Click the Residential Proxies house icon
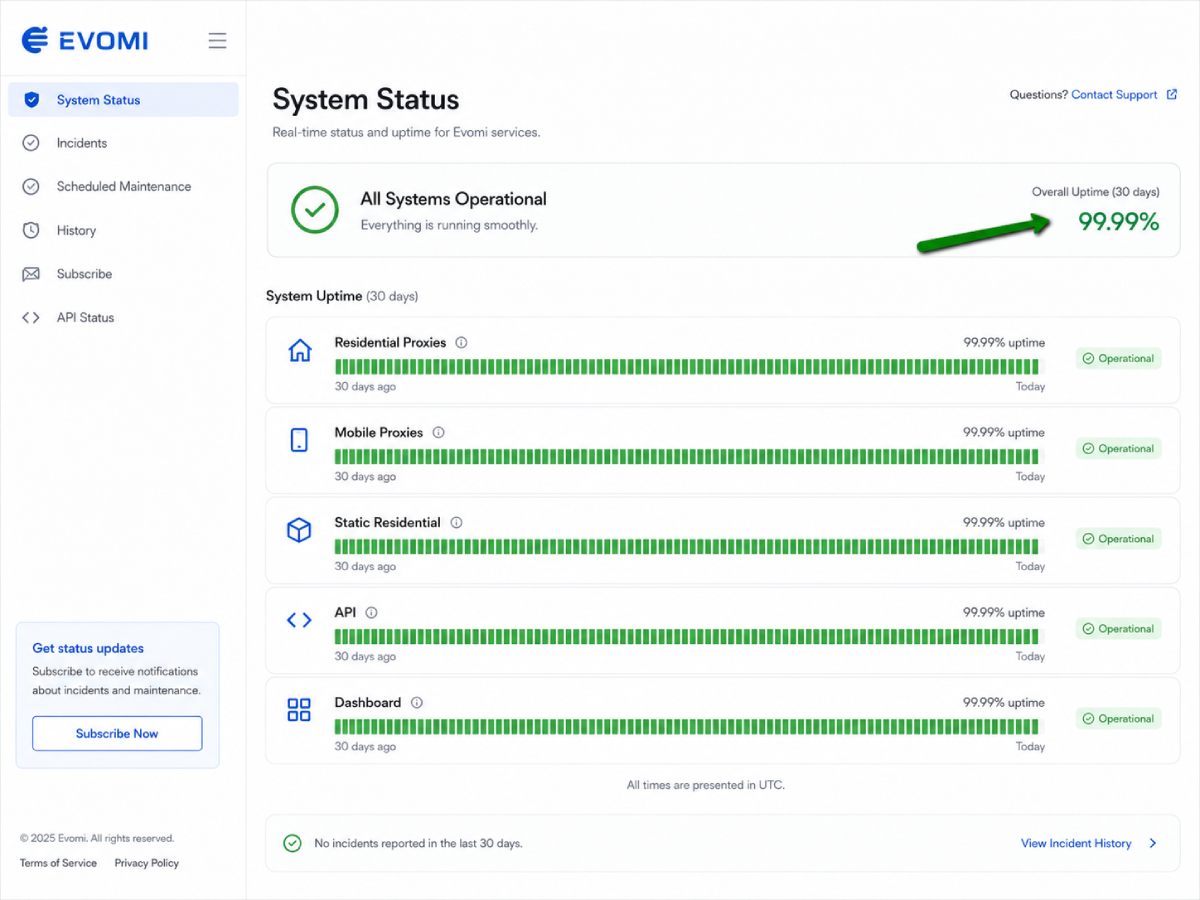 (299, 350)
